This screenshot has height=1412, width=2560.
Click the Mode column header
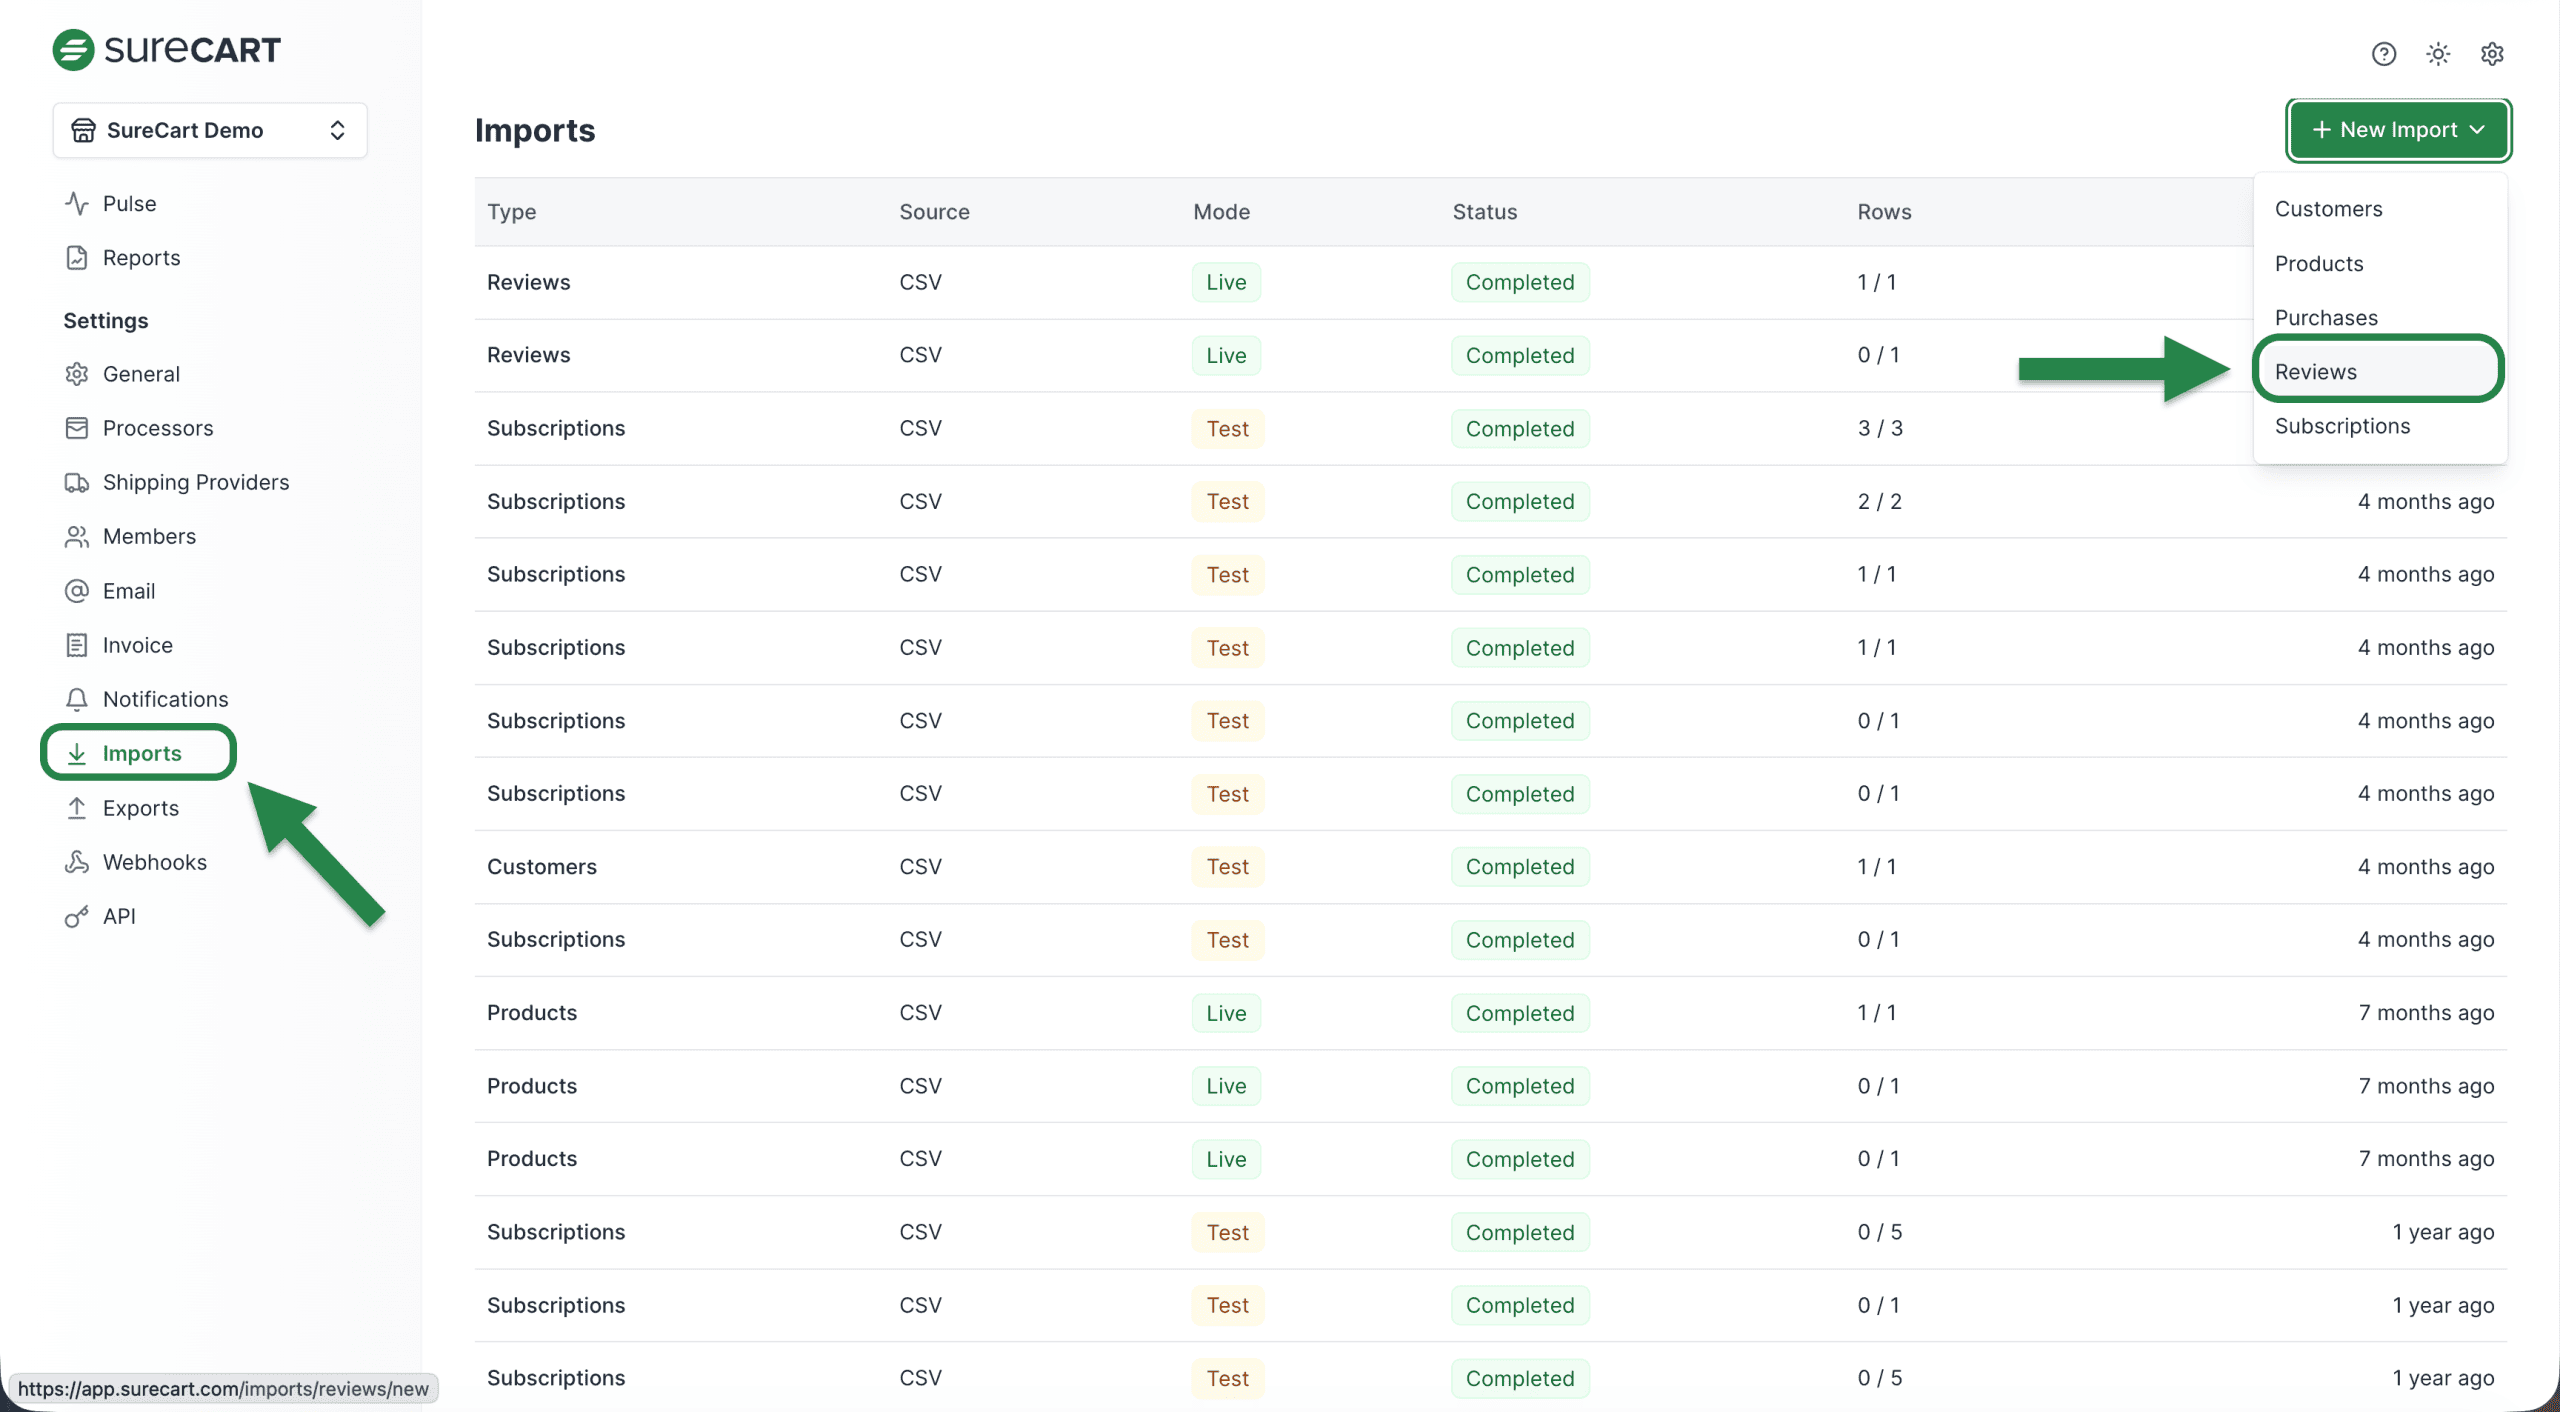click(1221, 212)
